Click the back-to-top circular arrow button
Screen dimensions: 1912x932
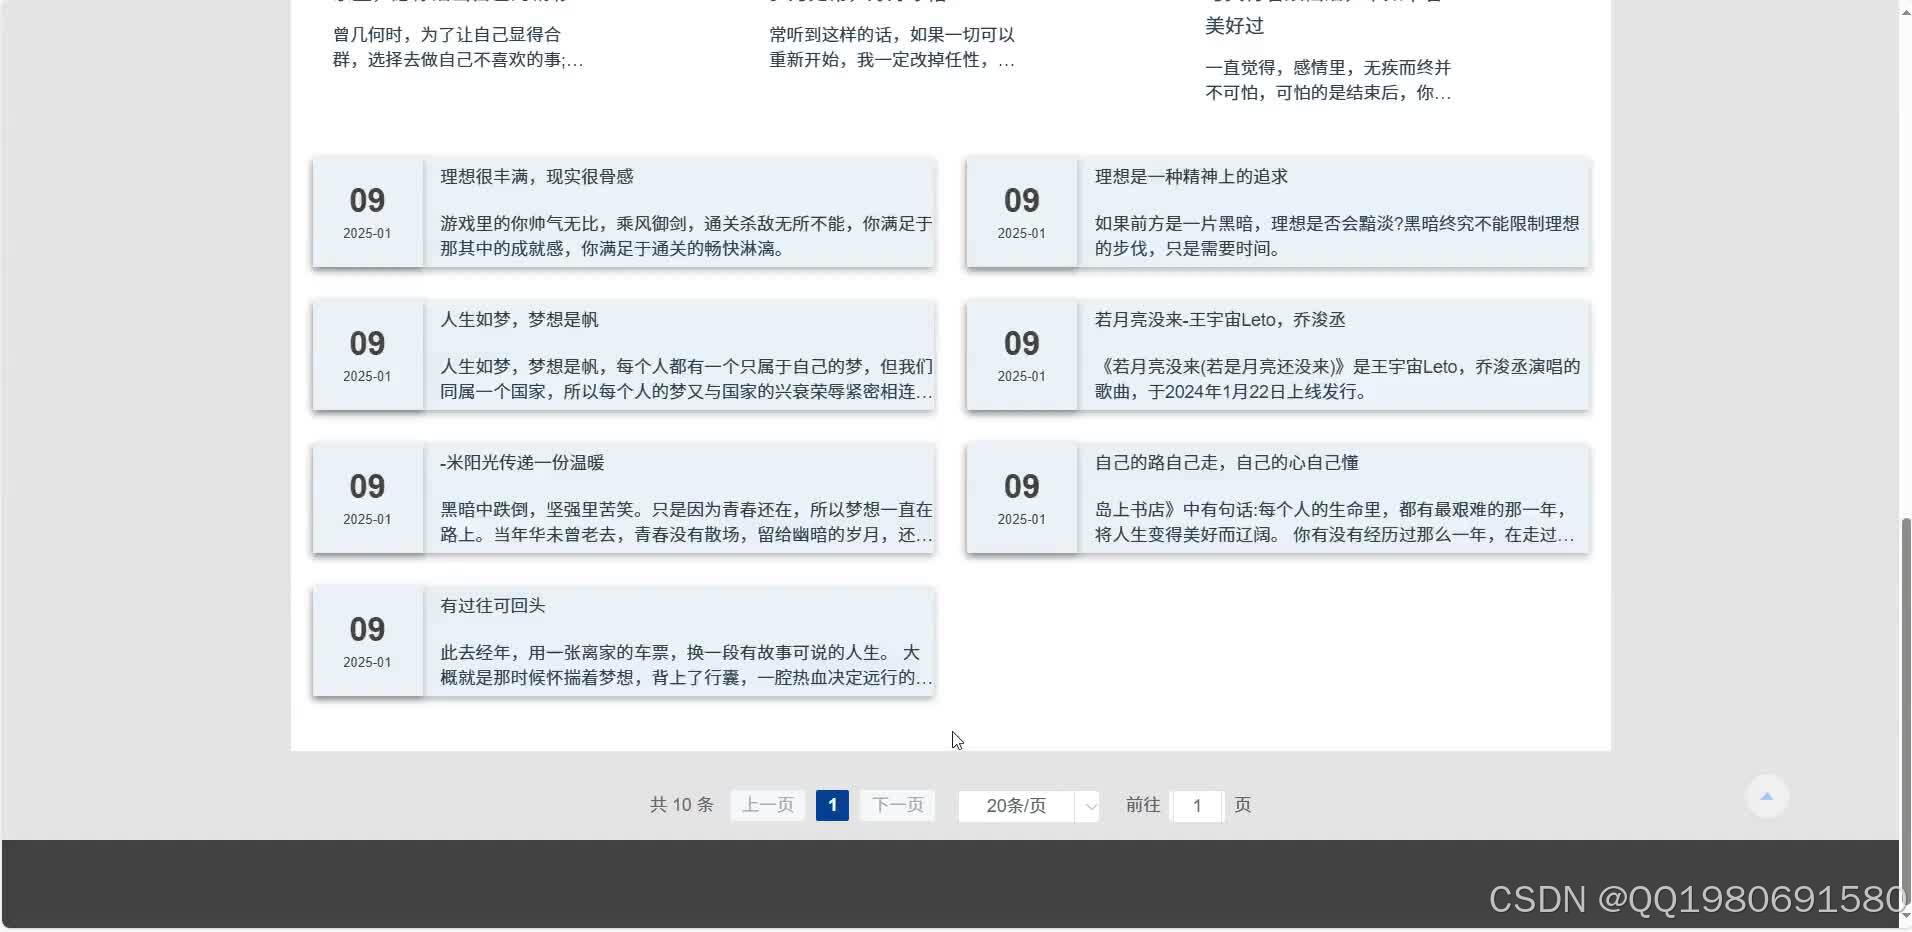pos(1765,796)
